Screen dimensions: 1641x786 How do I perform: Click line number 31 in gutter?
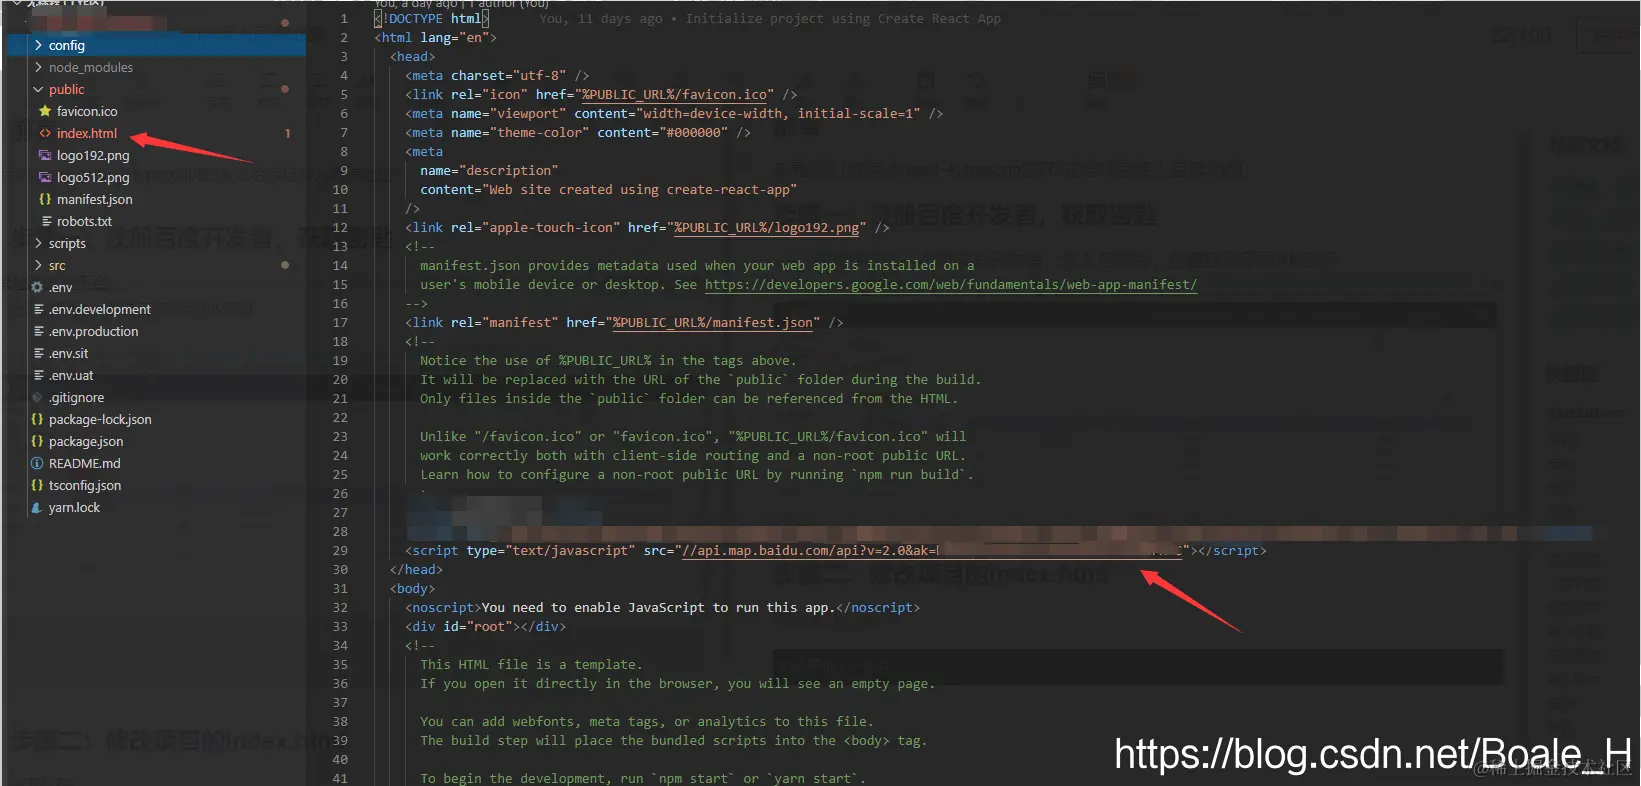(340, 588)
